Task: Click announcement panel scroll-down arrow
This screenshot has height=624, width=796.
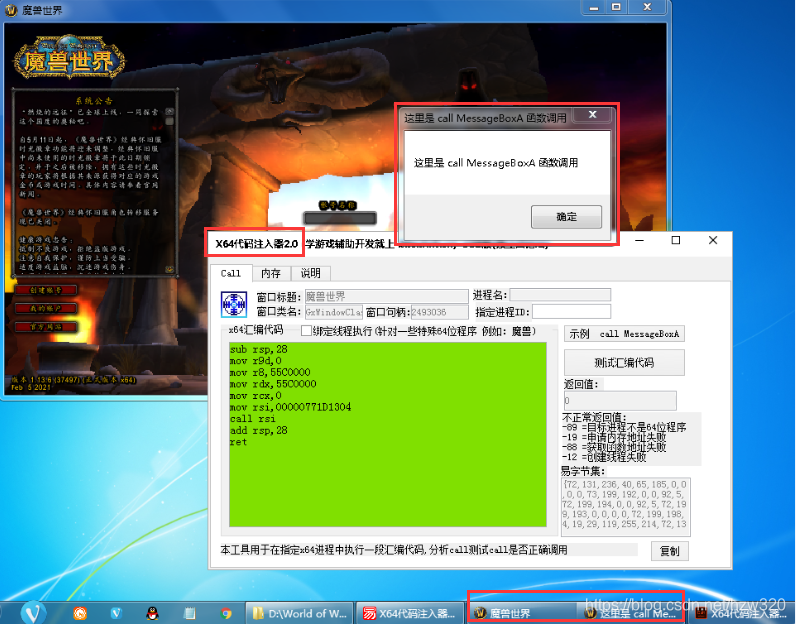Action: [x=170, y=269]
